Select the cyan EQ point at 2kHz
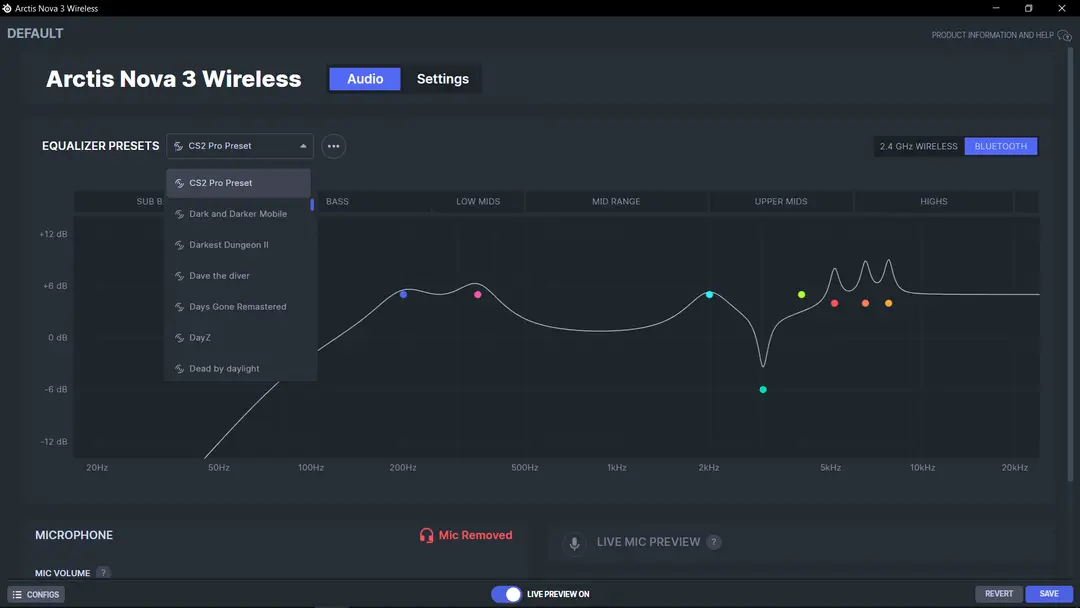The height and width of the screenshot is (608, 1080). 709,295
